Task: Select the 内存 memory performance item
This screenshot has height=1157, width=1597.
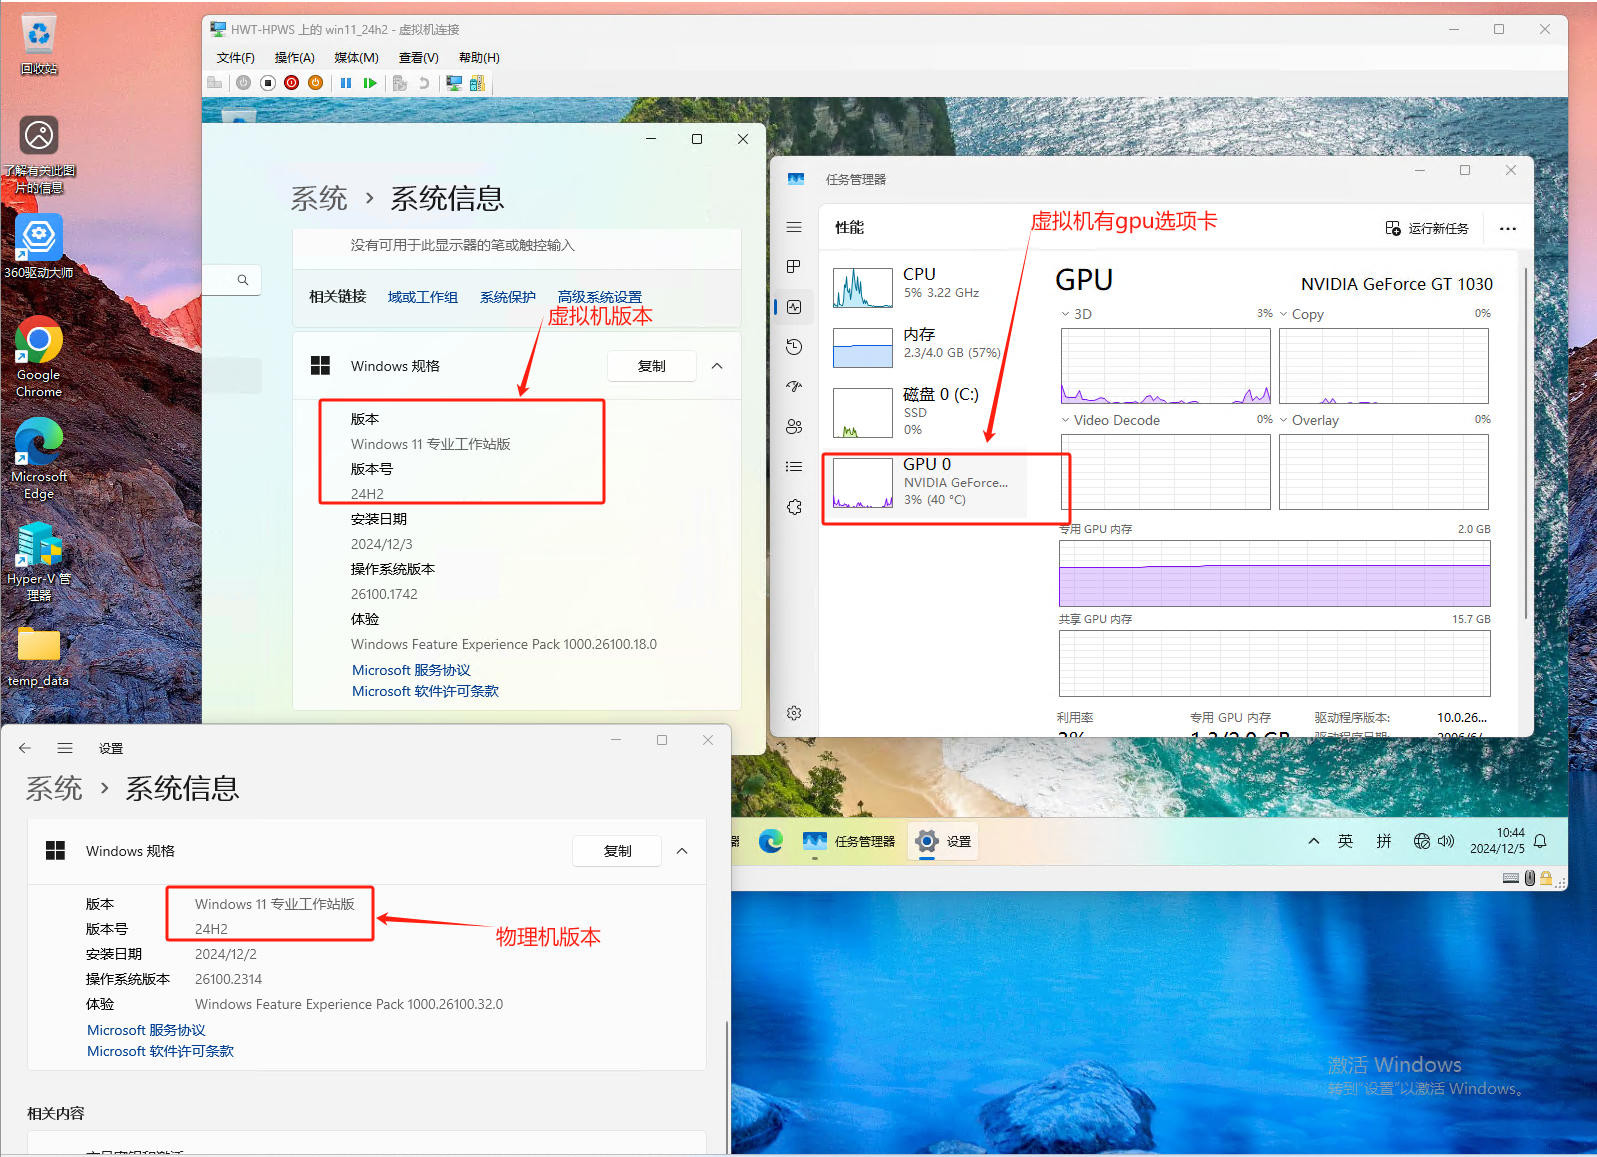Action: tap(925, 346)
